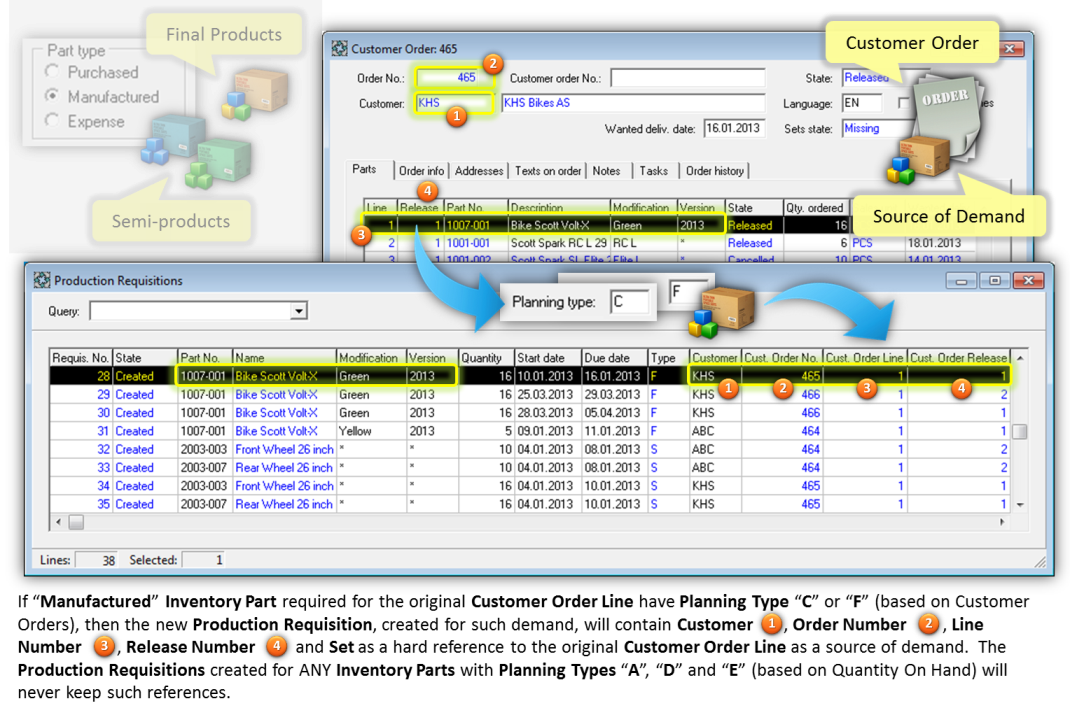This screenshot has width=1070, height=715.
Task: Click the vertical scrollbar thumb in requisitions list
Action: (x=1020, y=431)
